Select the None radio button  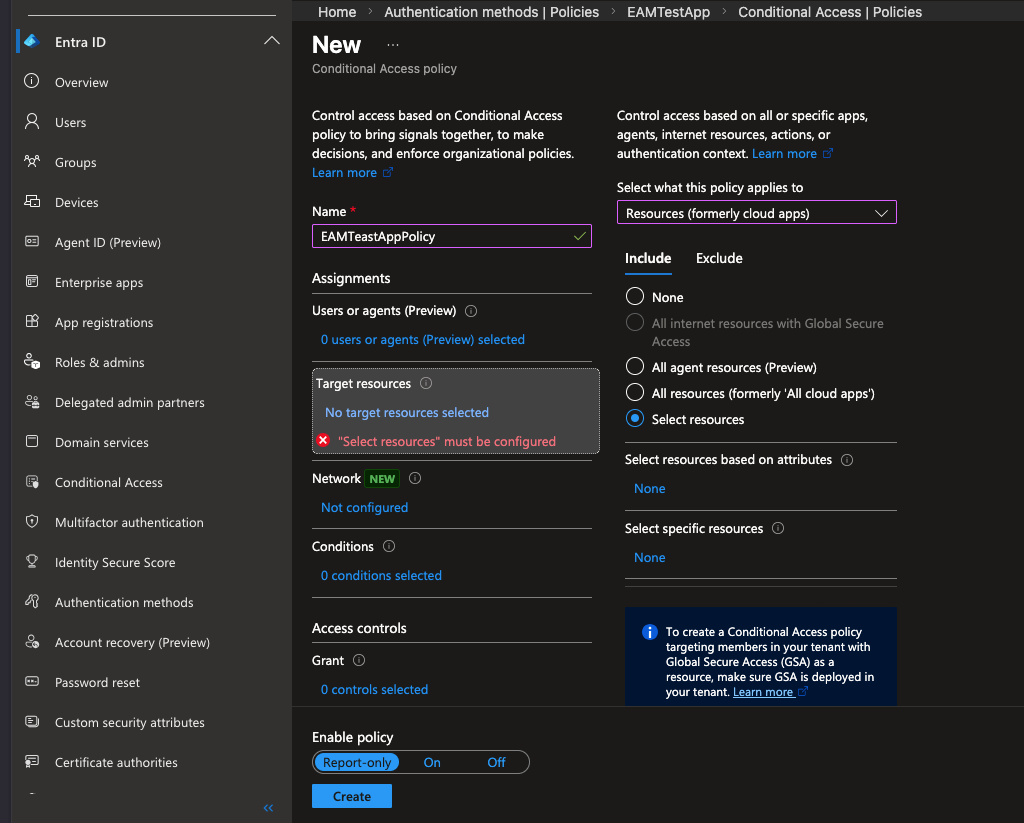coord(635,297)
